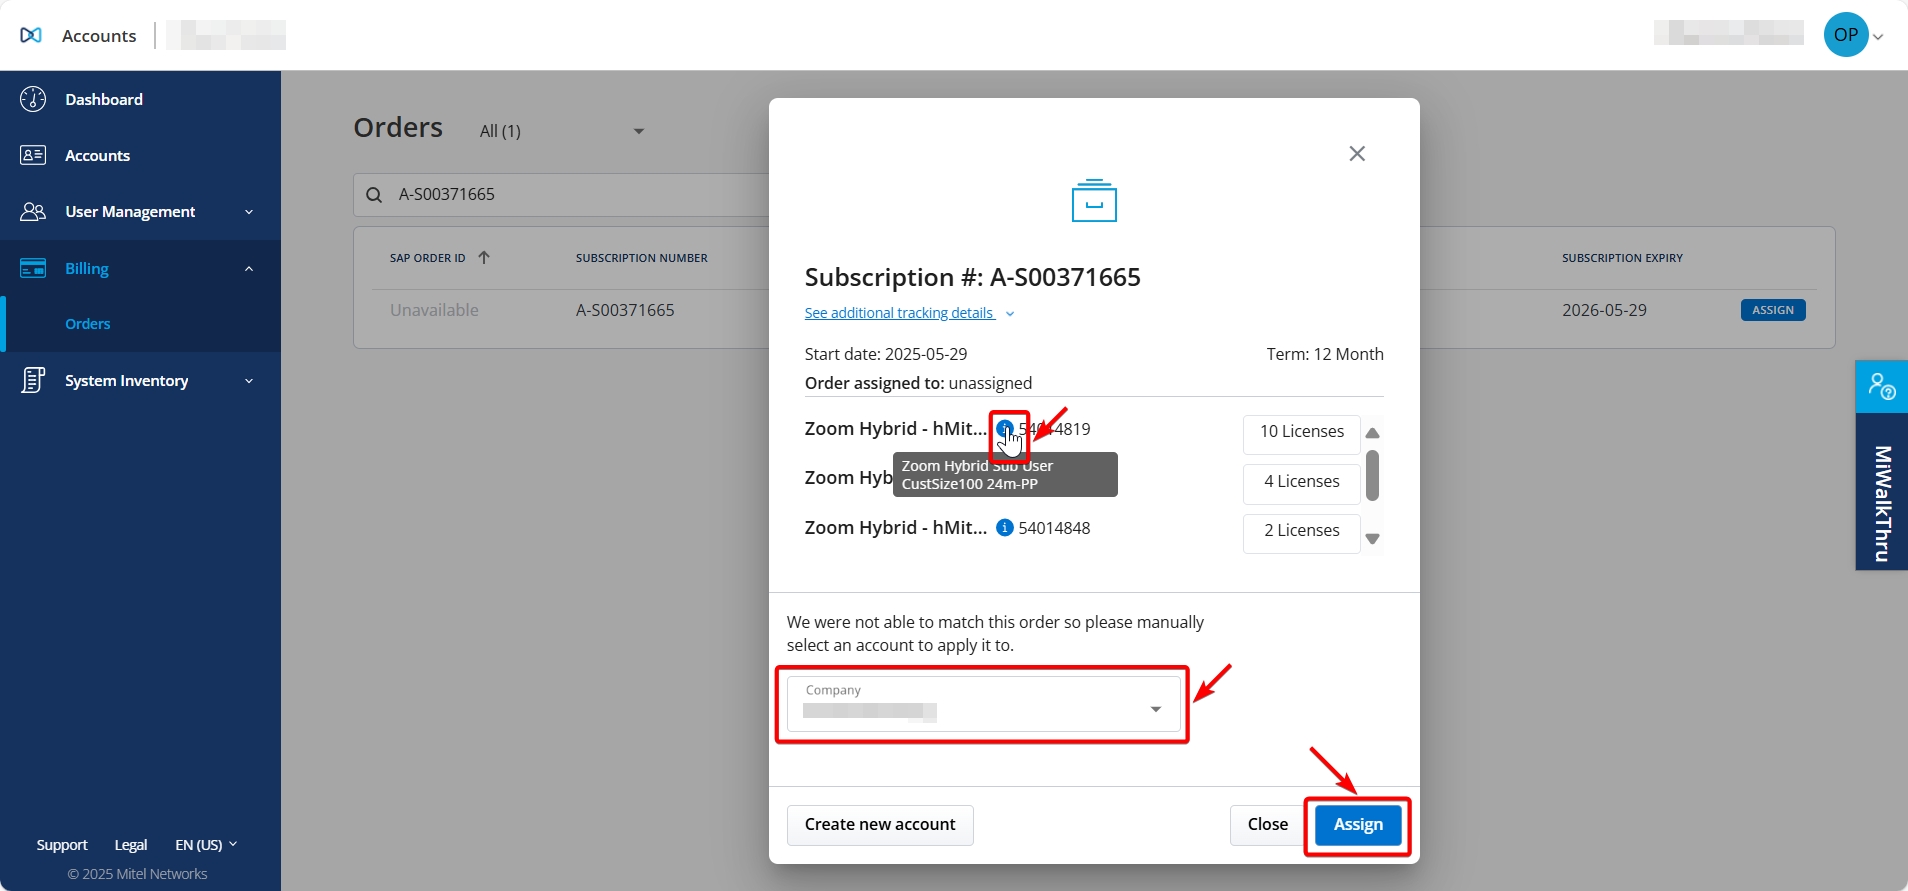Image resolution: width=1908 pixels, height=891 pixels.
Task: Close the subscription dialog with X
Action: pos(1357,153)
